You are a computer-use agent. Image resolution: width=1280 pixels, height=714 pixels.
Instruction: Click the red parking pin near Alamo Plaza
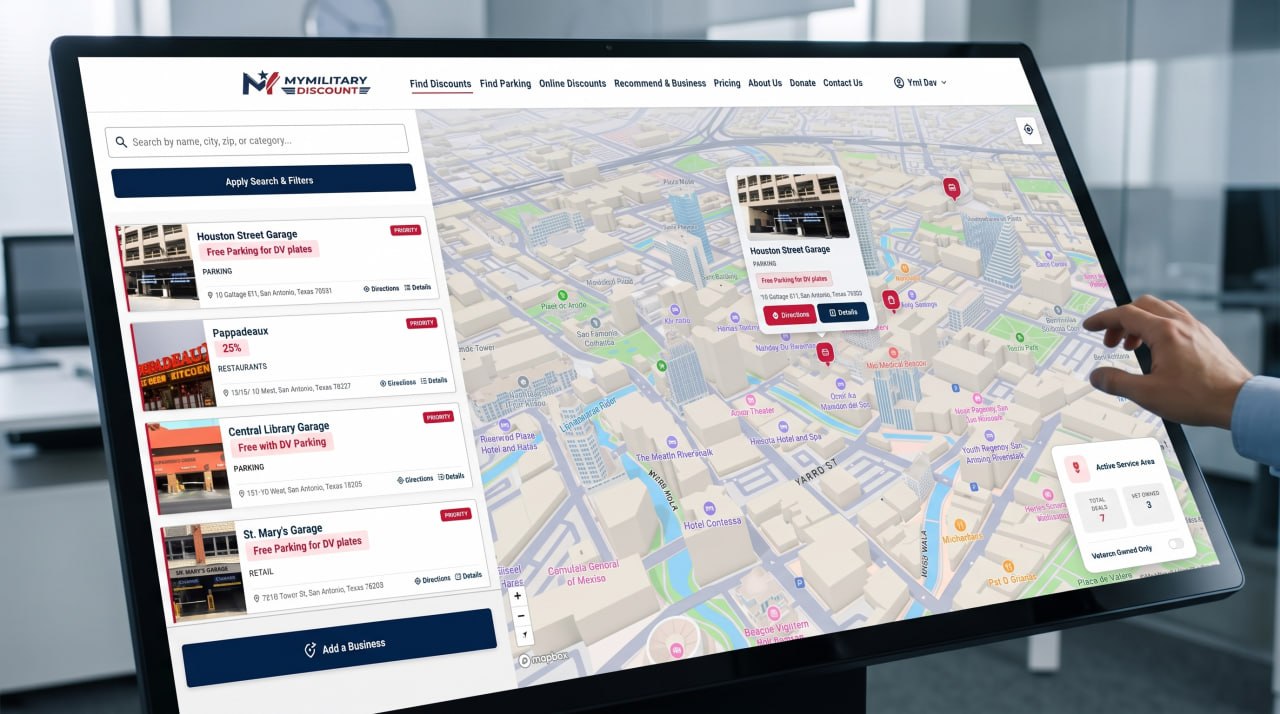[951, 187]
